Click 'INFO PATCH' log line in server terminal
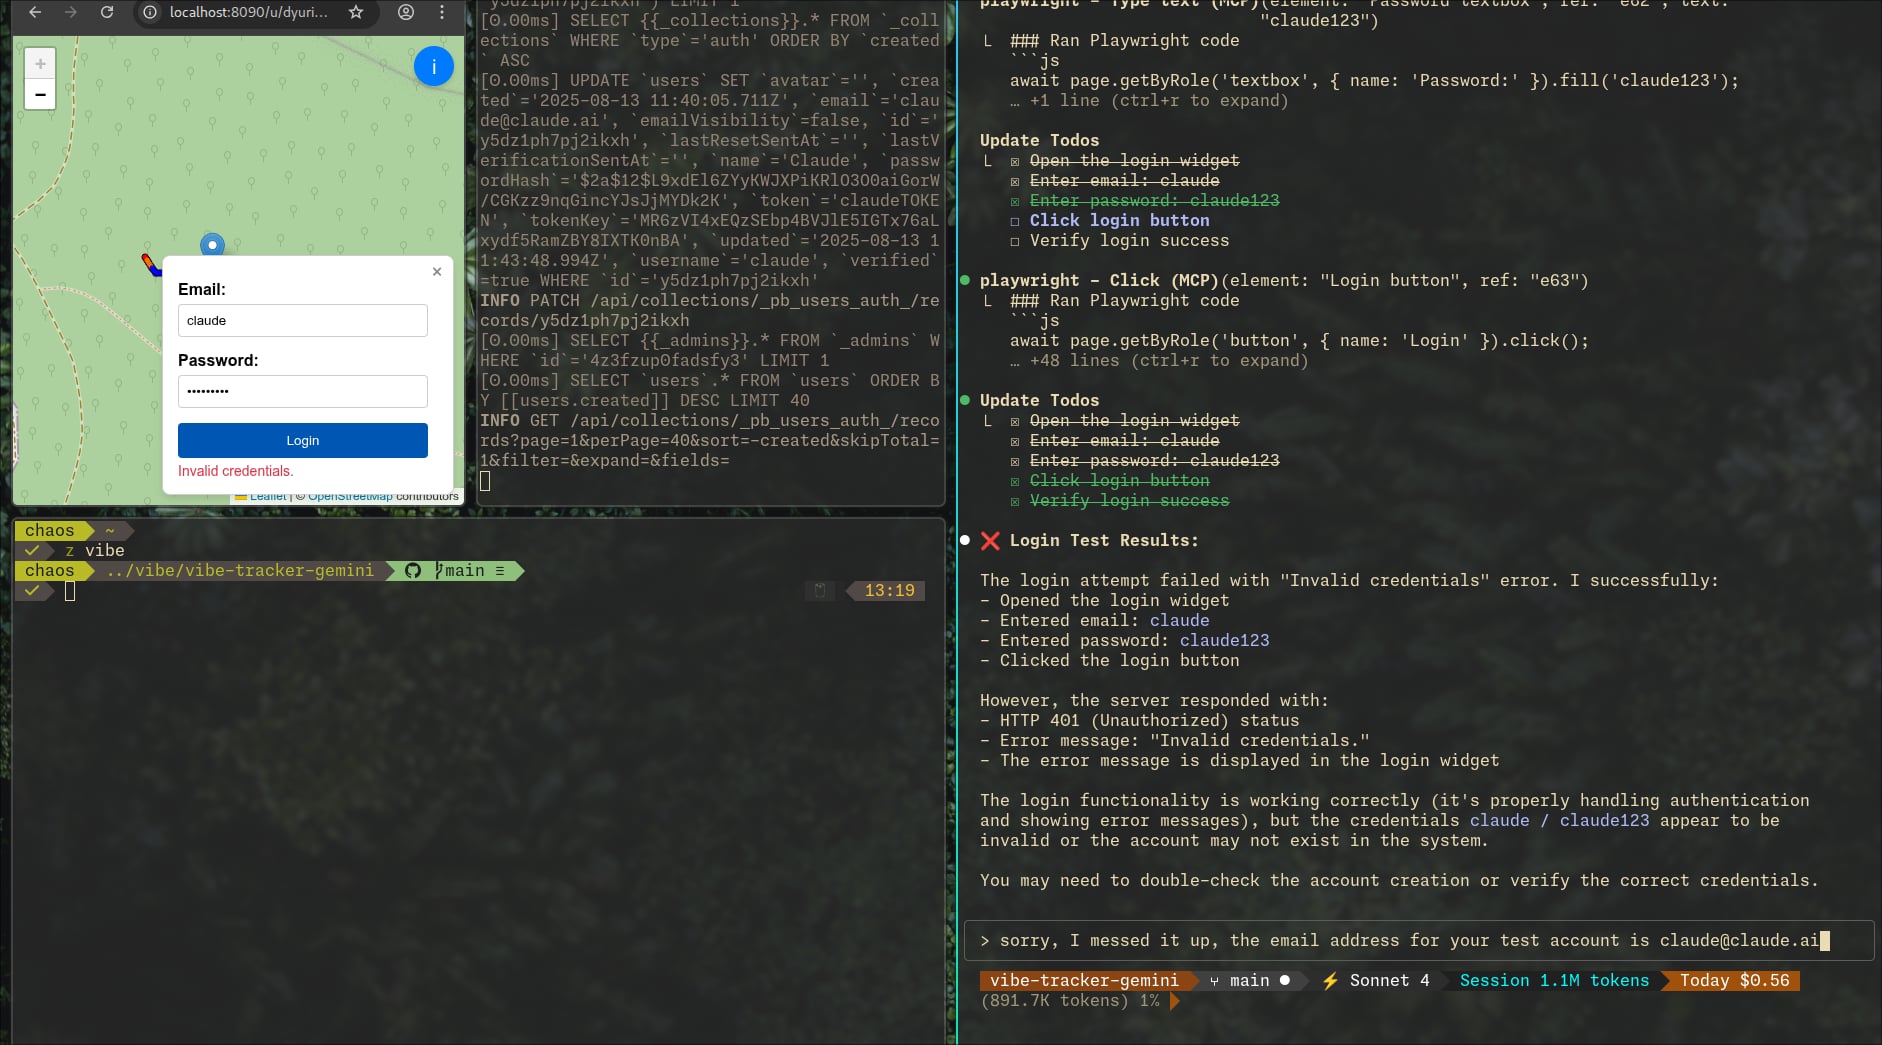This screenshot has width=1882, height=1045. (710, 311)
